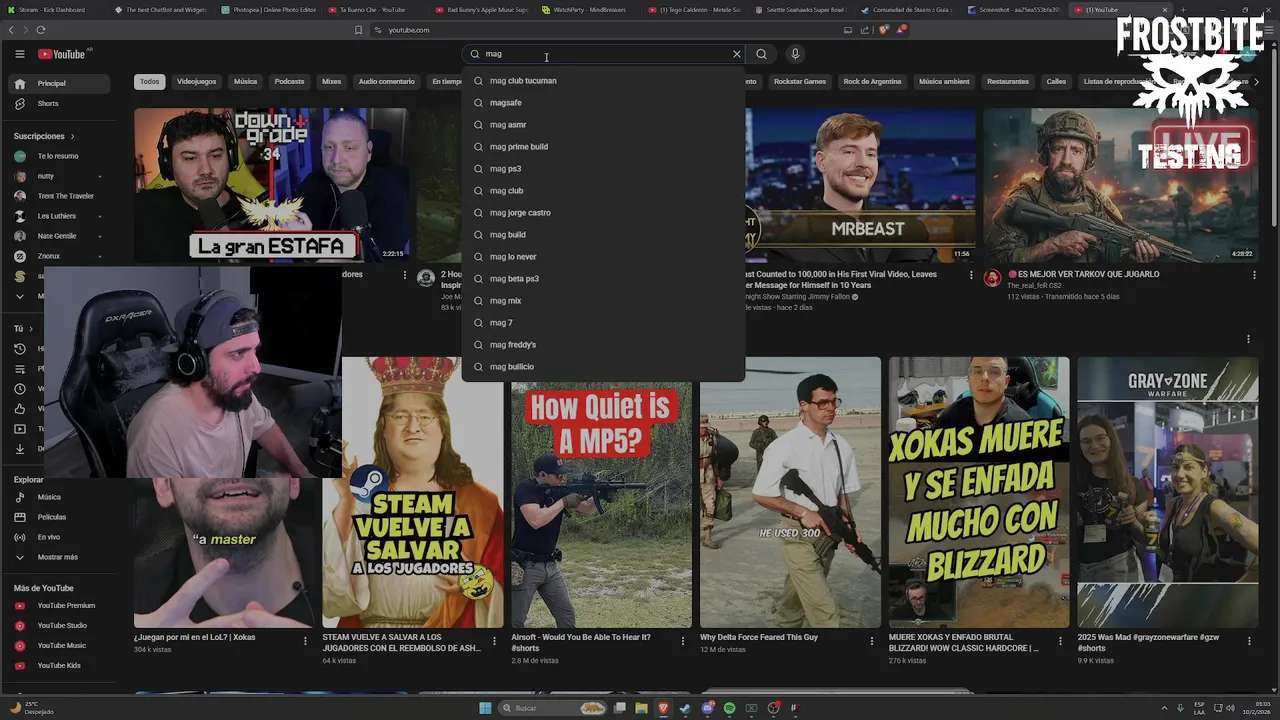
Task: Open options menu for Shorts shelf
Action: 1248,339
